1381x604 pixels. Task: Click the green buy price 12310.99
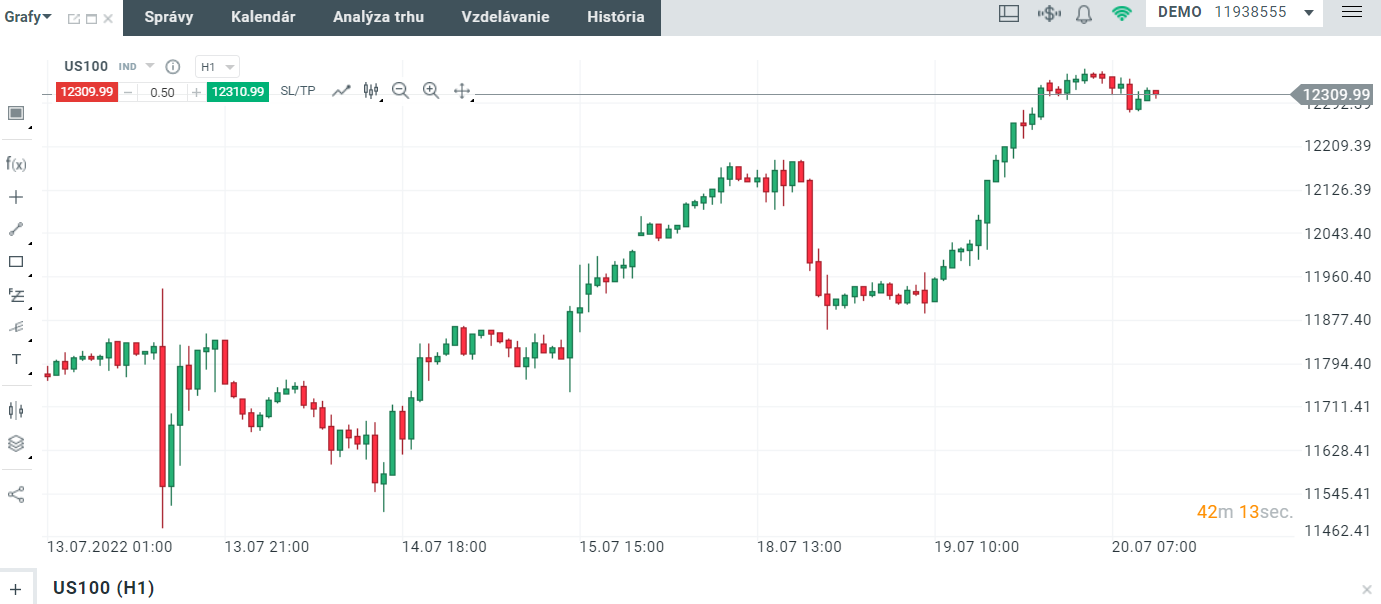tap(238, 92)
